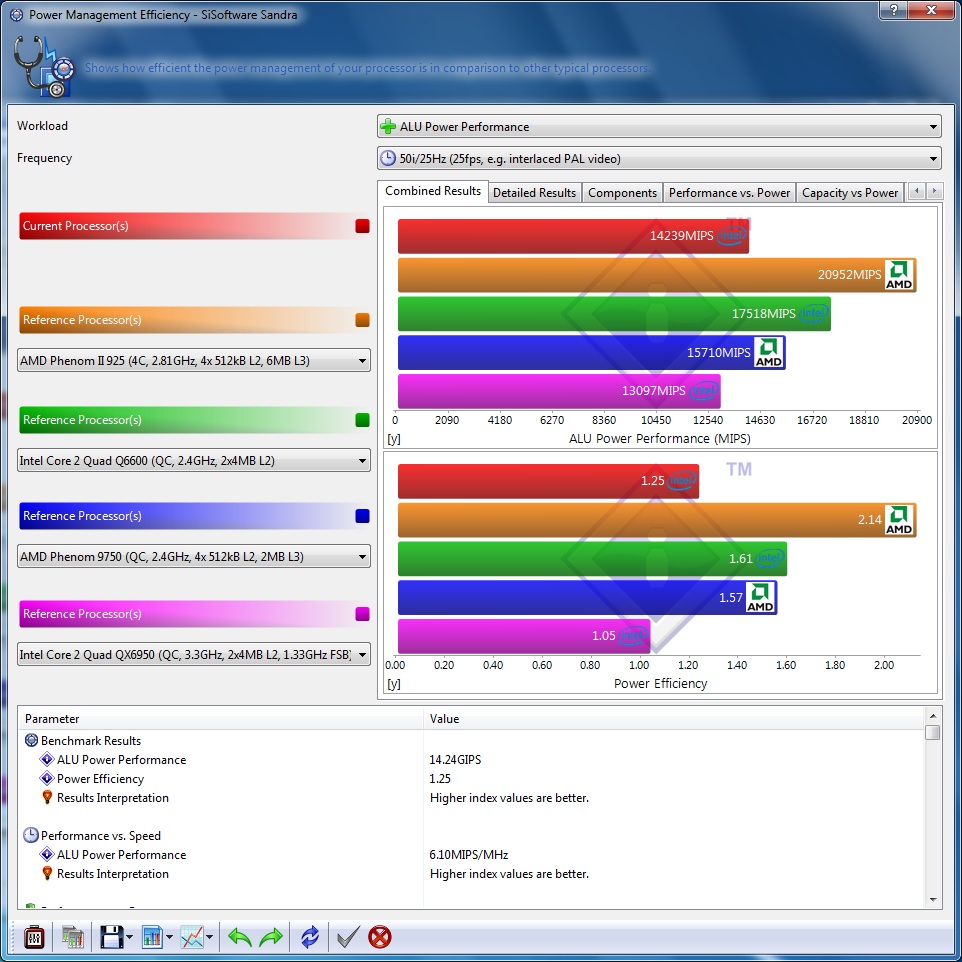Open the Capacity vs Power tab
The height and width of the screenshot is (962, 962).
click(850, 193)
